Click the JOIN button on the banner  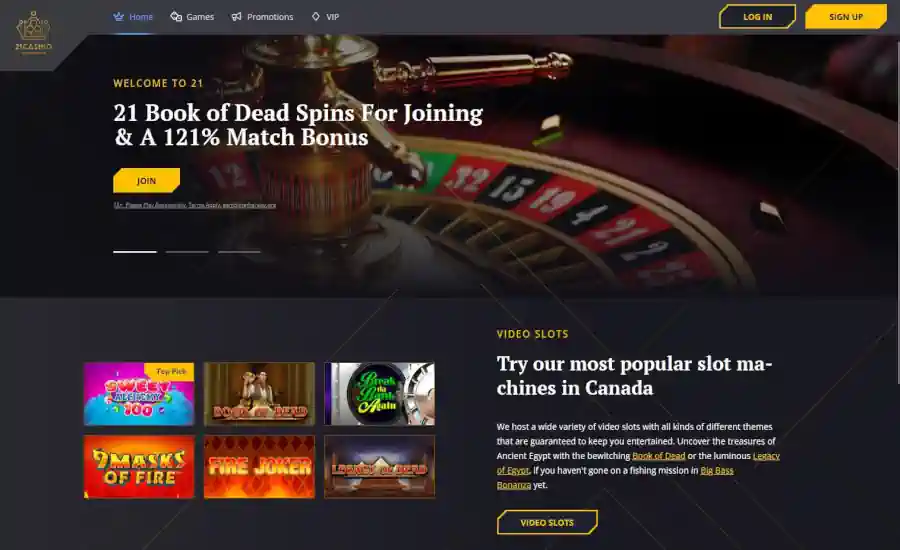pos(146,180)
